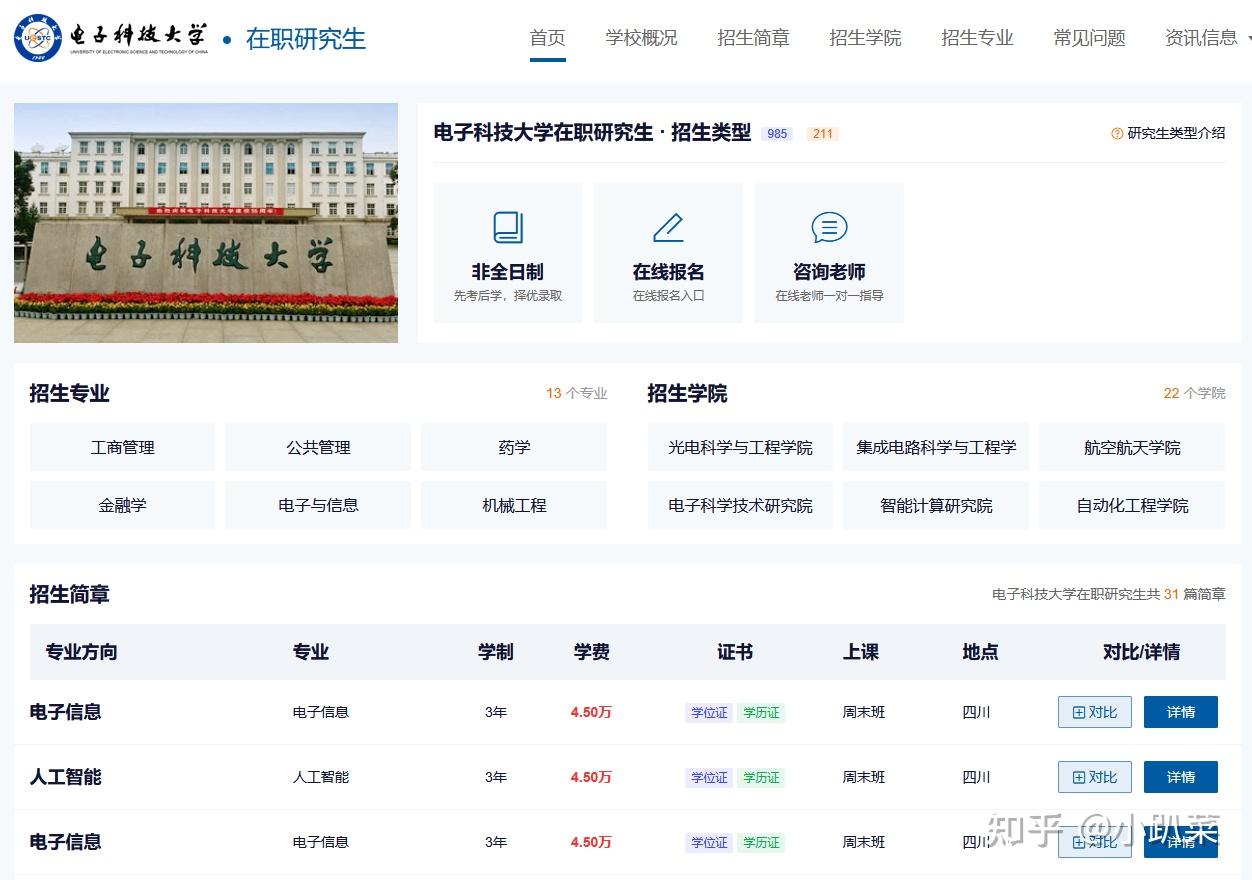Click the chat bubble icon above 咨询老师

[829, 228]
